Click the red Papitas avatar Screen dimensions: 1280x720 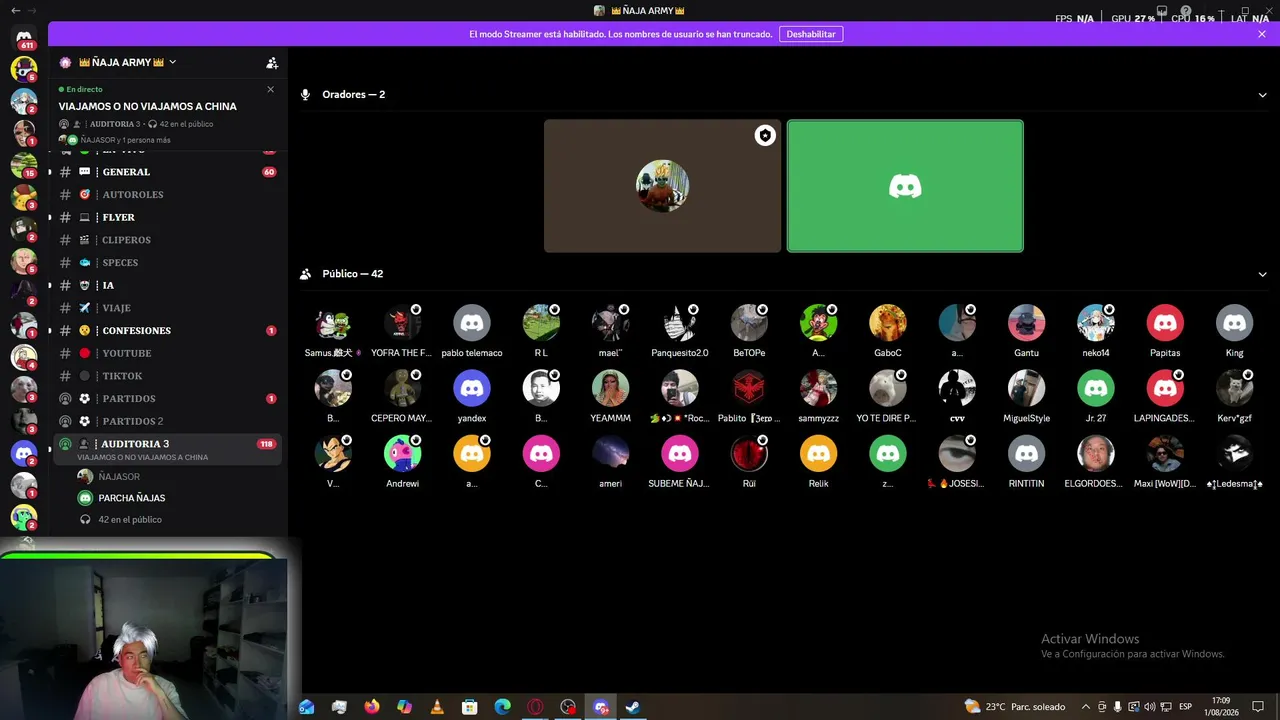(x=1165, y=323)
